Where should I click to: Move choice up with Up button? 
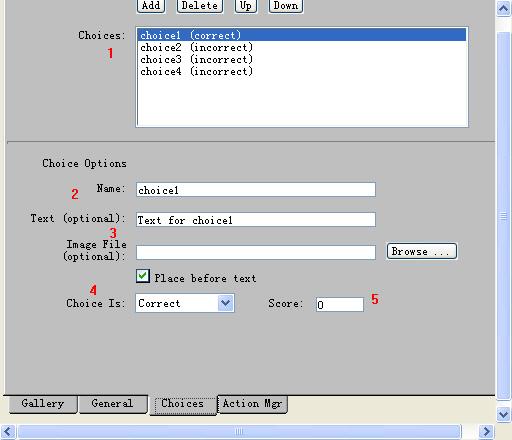tap(246, 6)
